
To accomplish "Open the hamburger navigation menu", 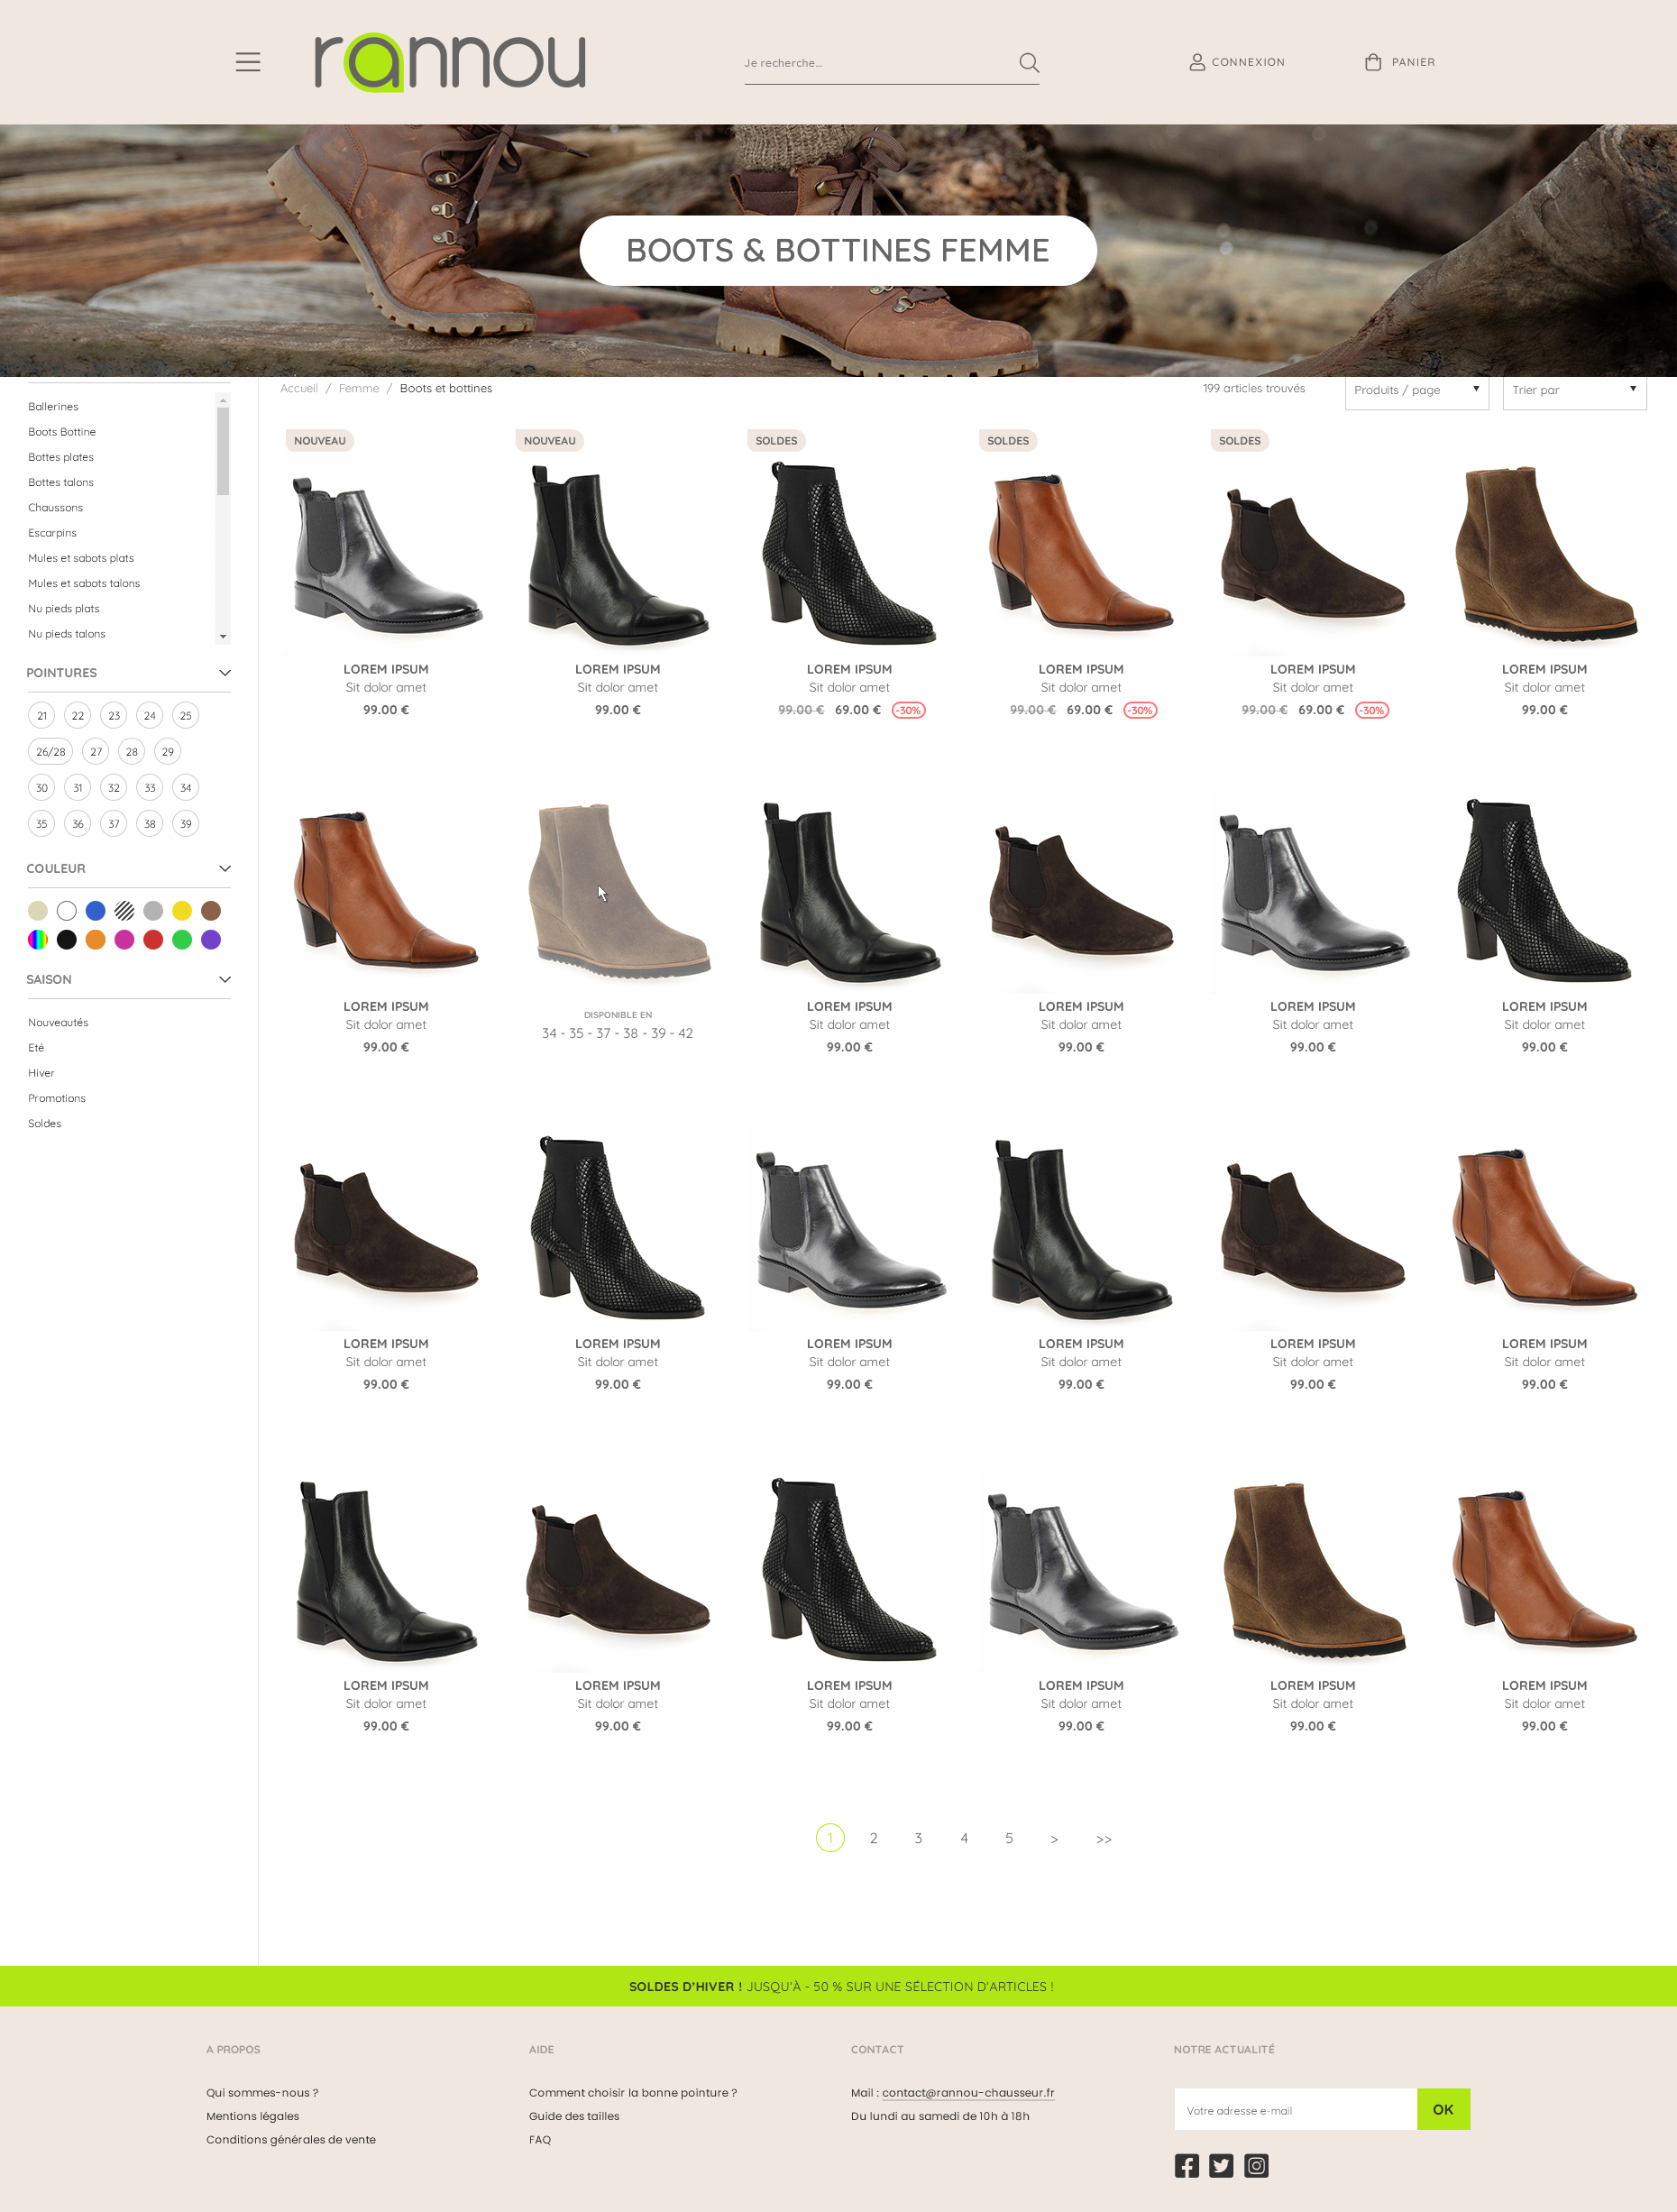I will pos(247,61).
